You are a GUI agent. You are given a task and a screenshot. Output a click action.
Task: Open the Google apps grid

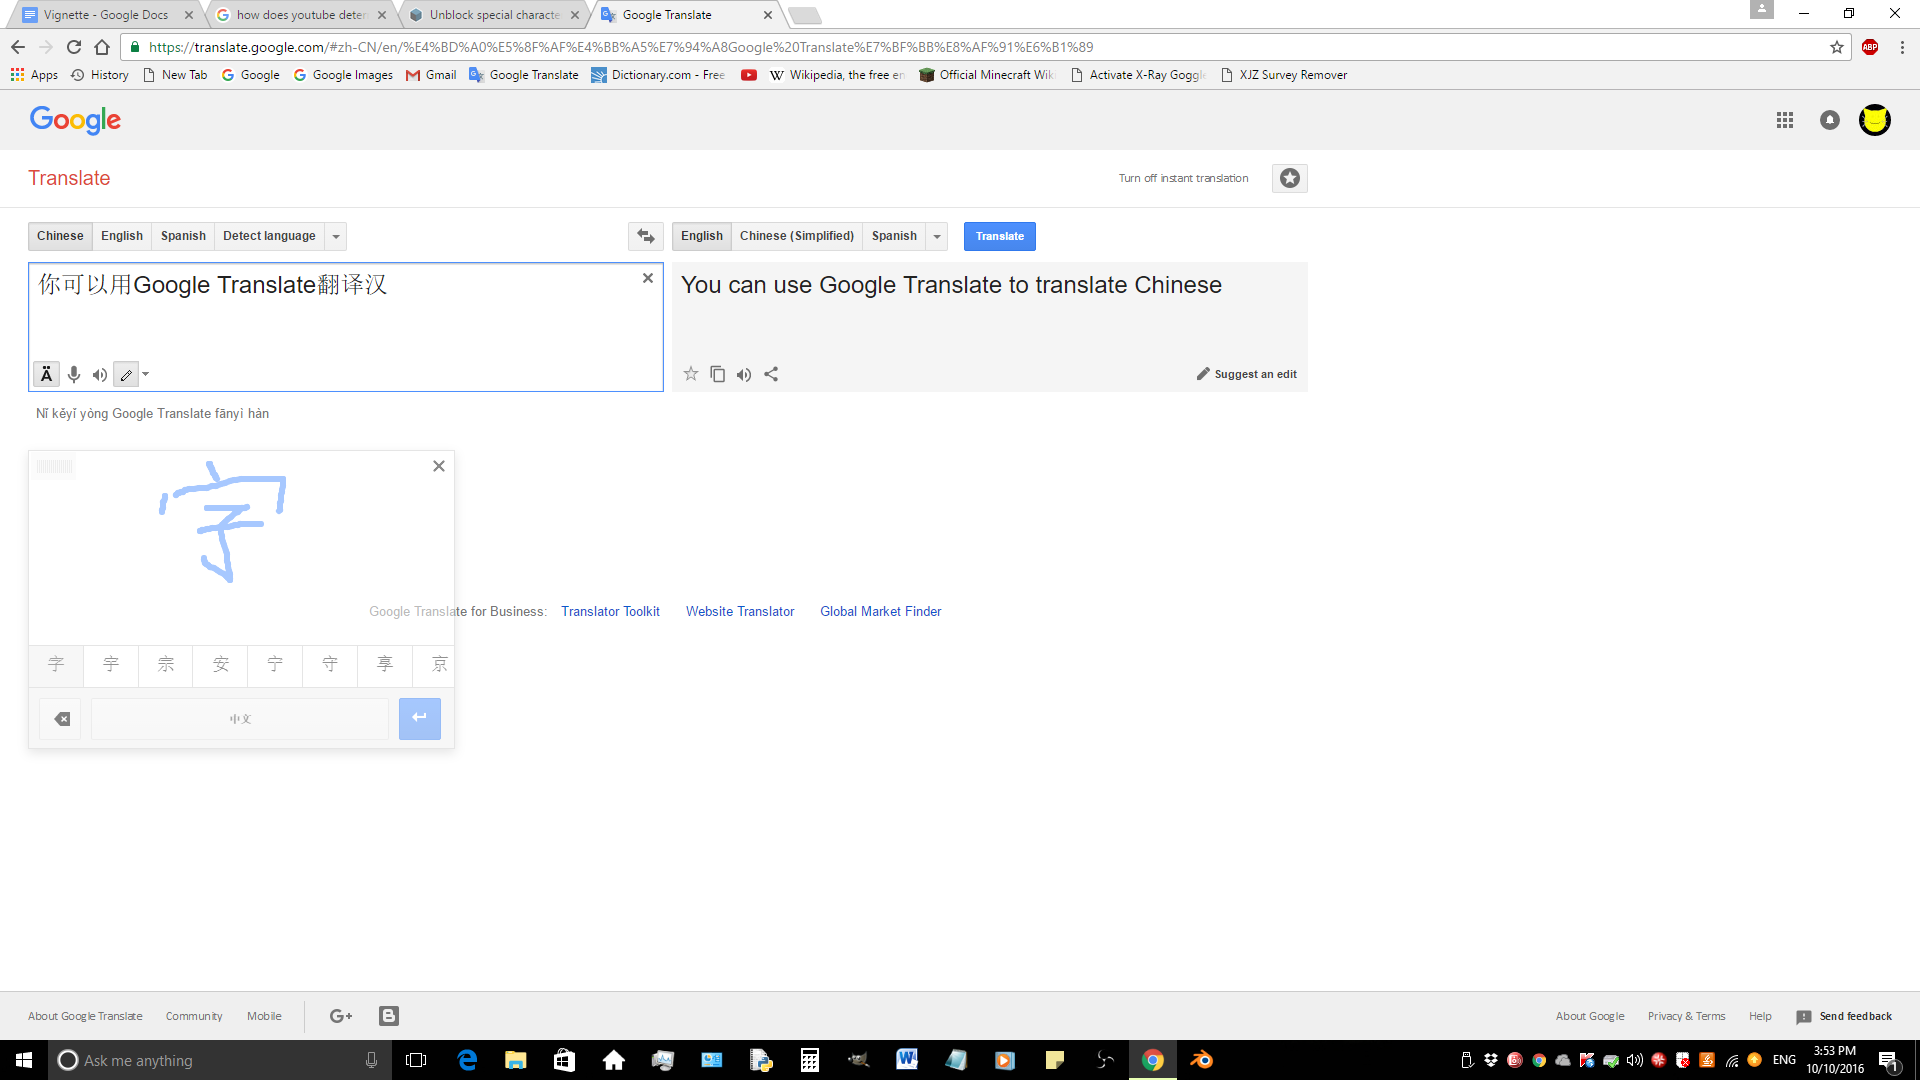(x=1785, y=120)
